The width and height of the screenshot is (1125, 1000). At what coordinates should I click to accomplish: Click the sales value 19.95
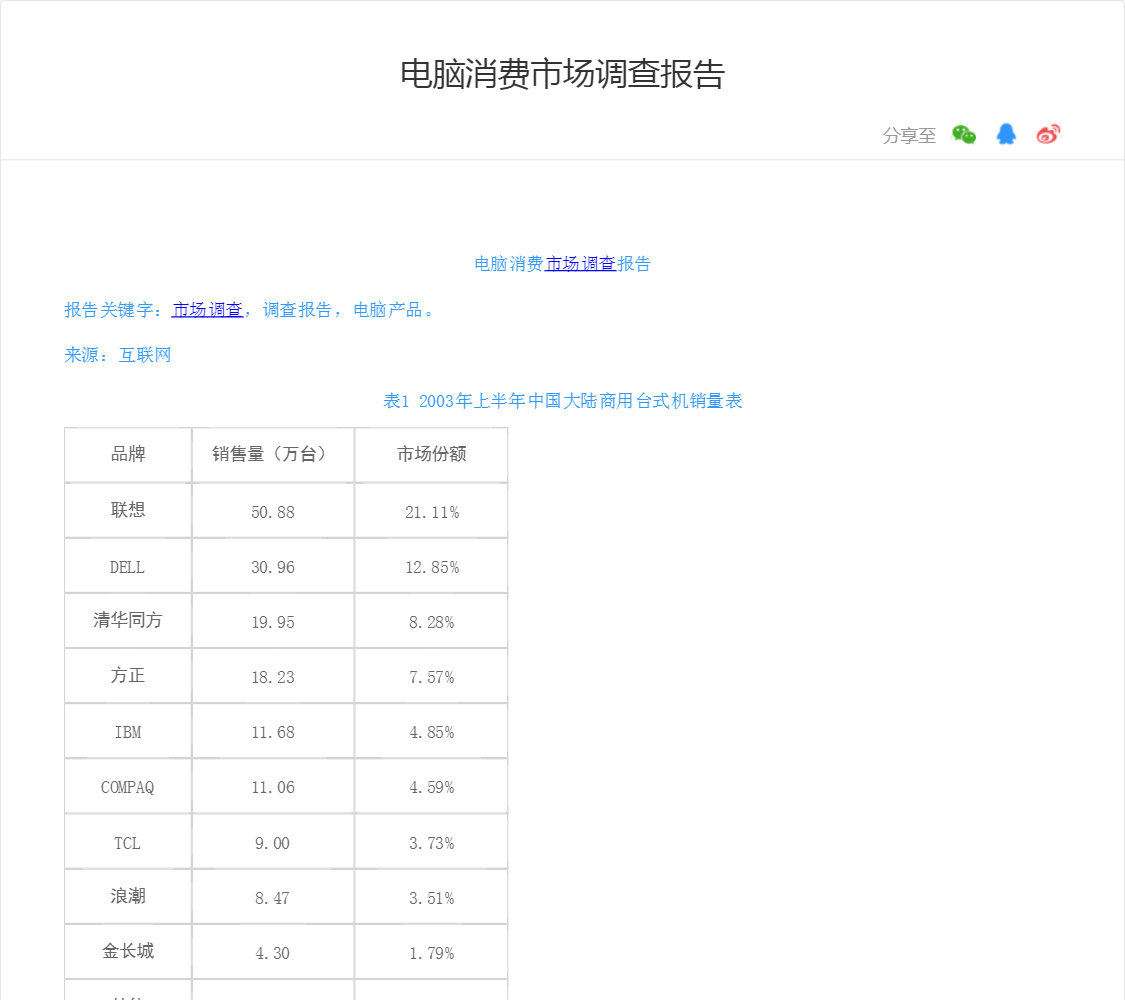click(273, 623)
